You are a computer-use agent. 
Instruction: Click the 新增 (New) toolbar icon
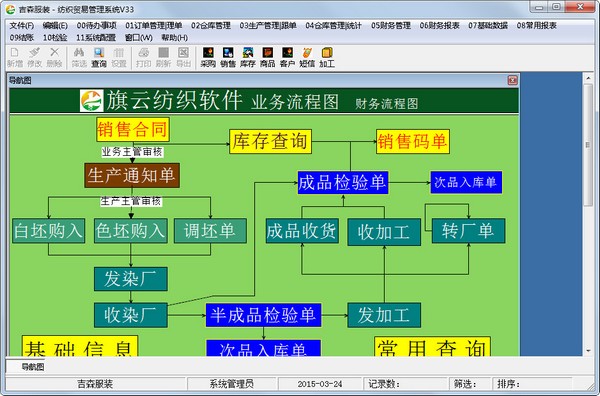point(15,57)
